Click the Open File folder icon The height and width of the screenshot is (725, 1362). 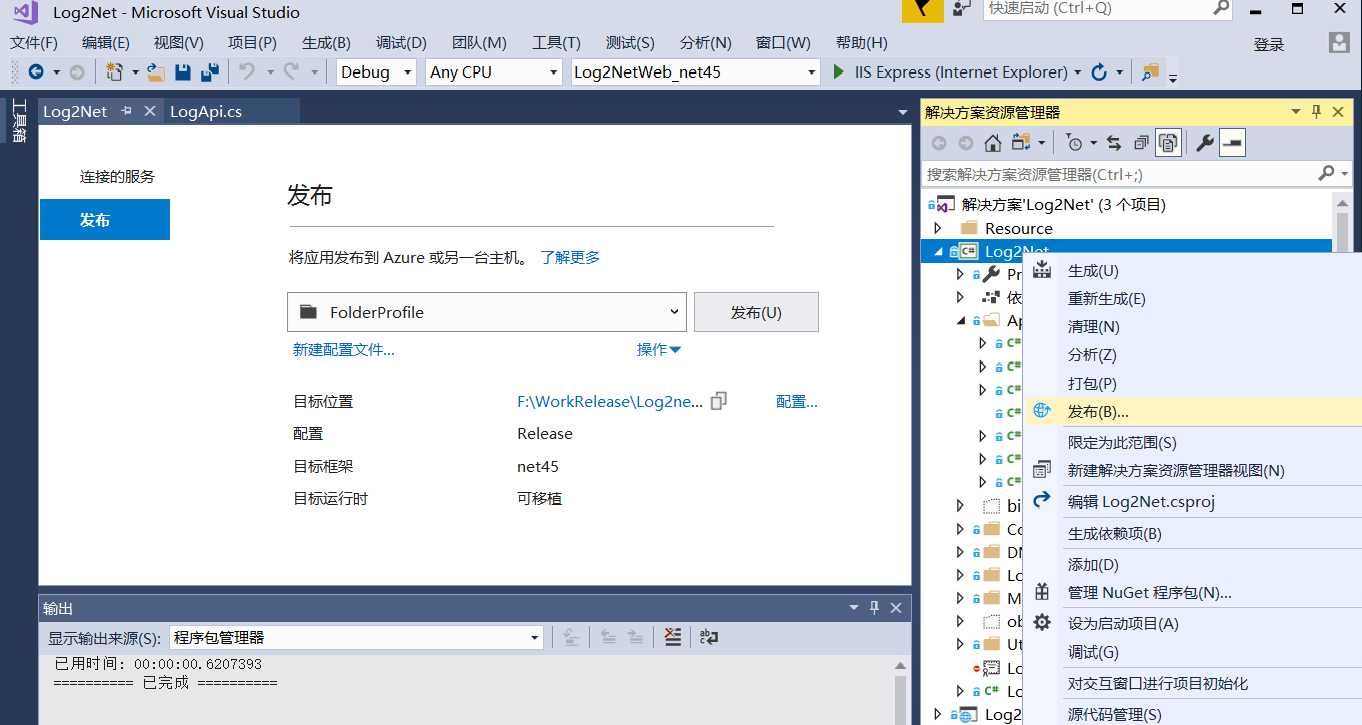coord(156,72)
